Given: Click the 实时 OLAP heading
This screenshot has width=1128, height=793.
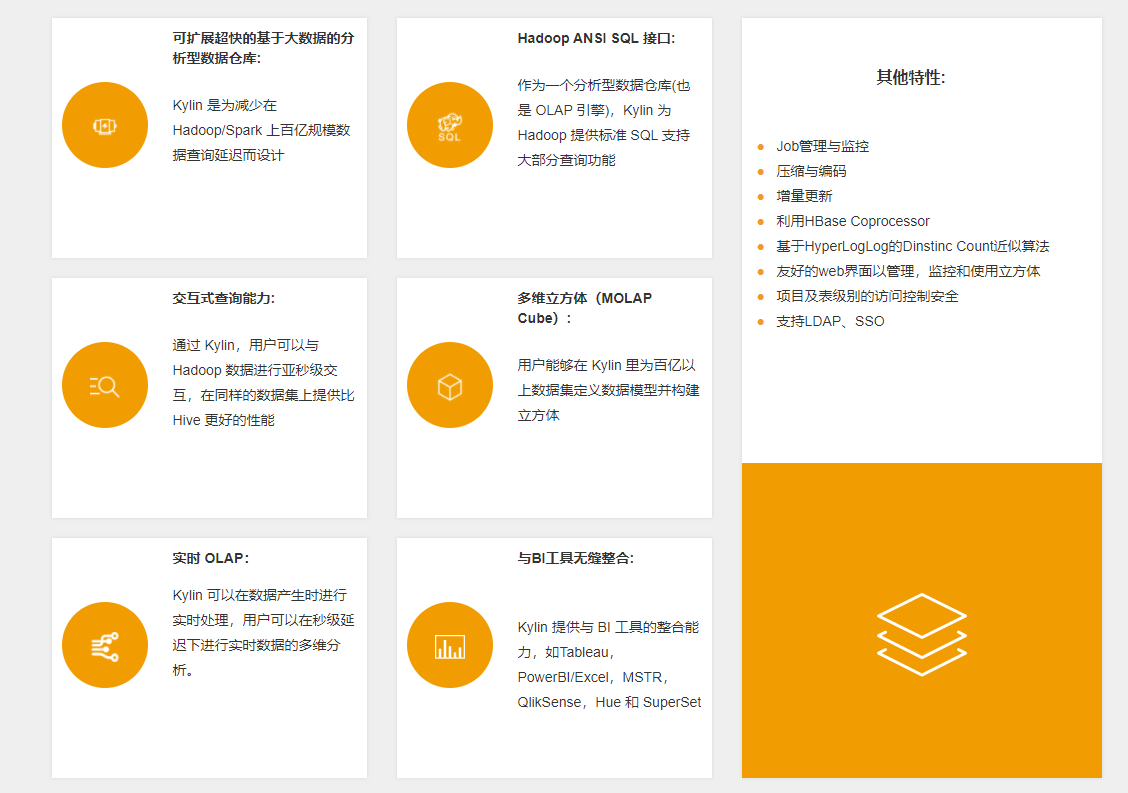Looking at the screenshot, I should pos(210,558).
